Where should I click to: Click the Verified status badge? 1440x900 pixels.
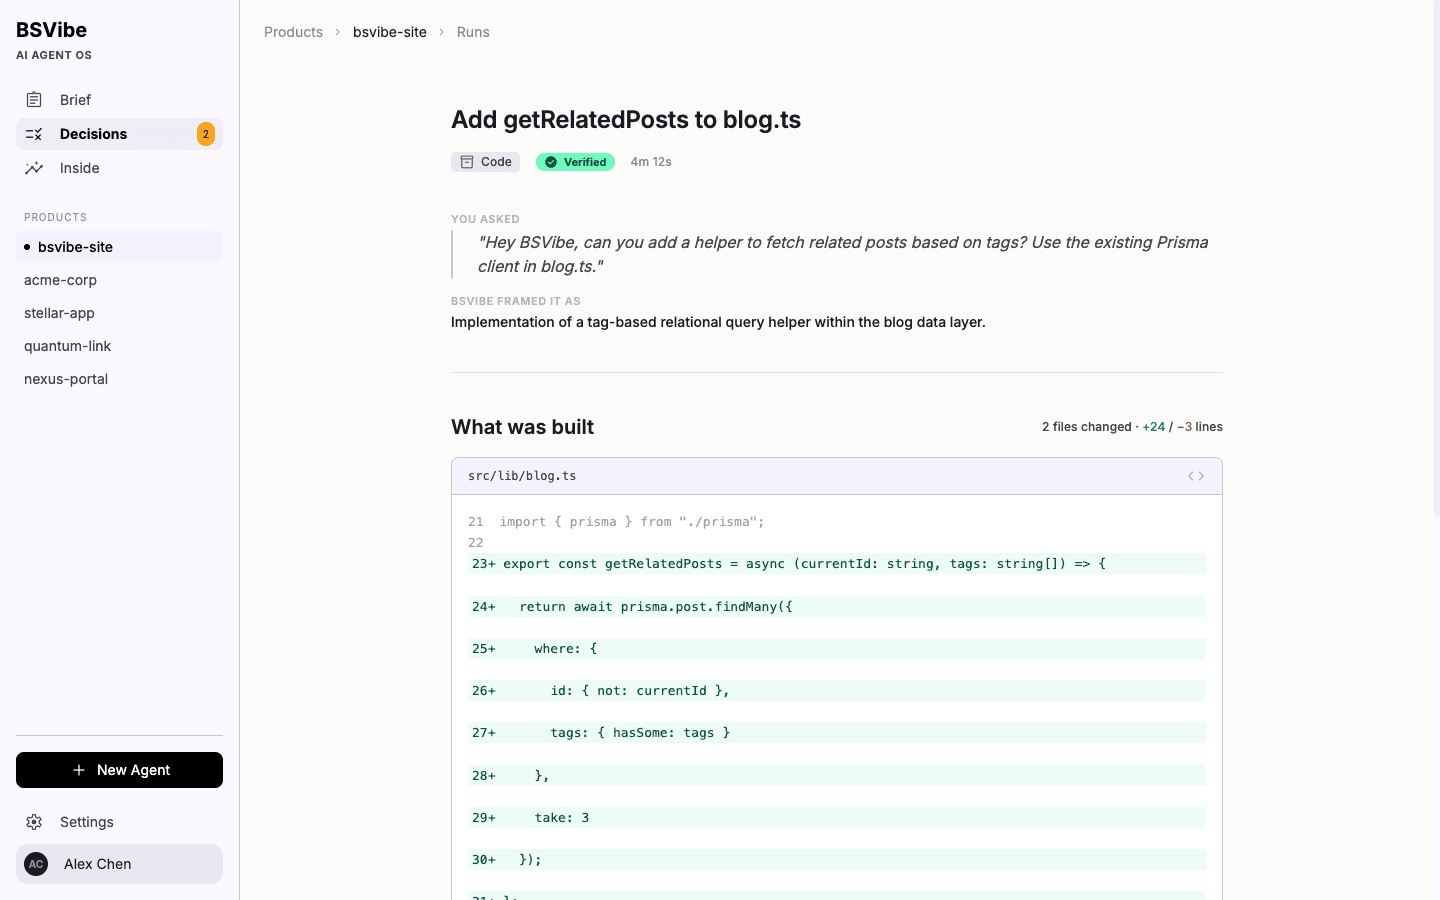coord(575,162)
